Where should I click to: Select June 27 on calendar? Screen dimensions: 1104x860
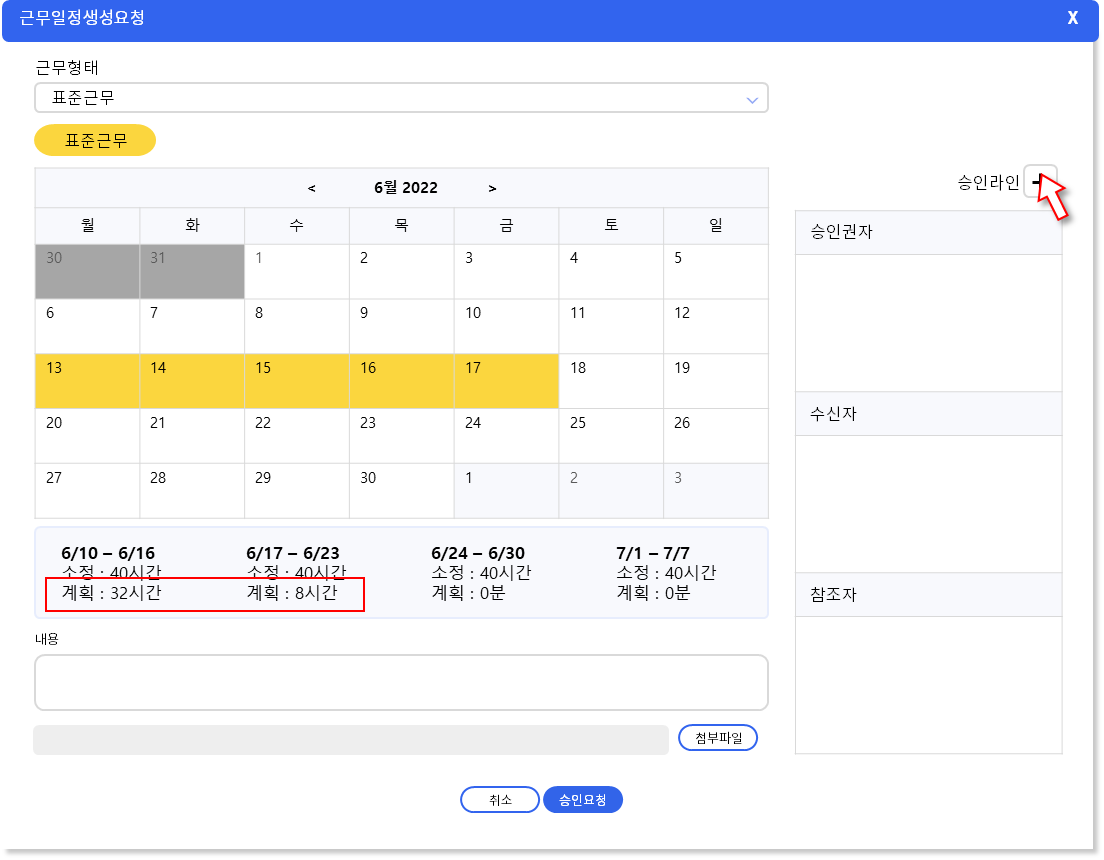[x=87, y=491]
